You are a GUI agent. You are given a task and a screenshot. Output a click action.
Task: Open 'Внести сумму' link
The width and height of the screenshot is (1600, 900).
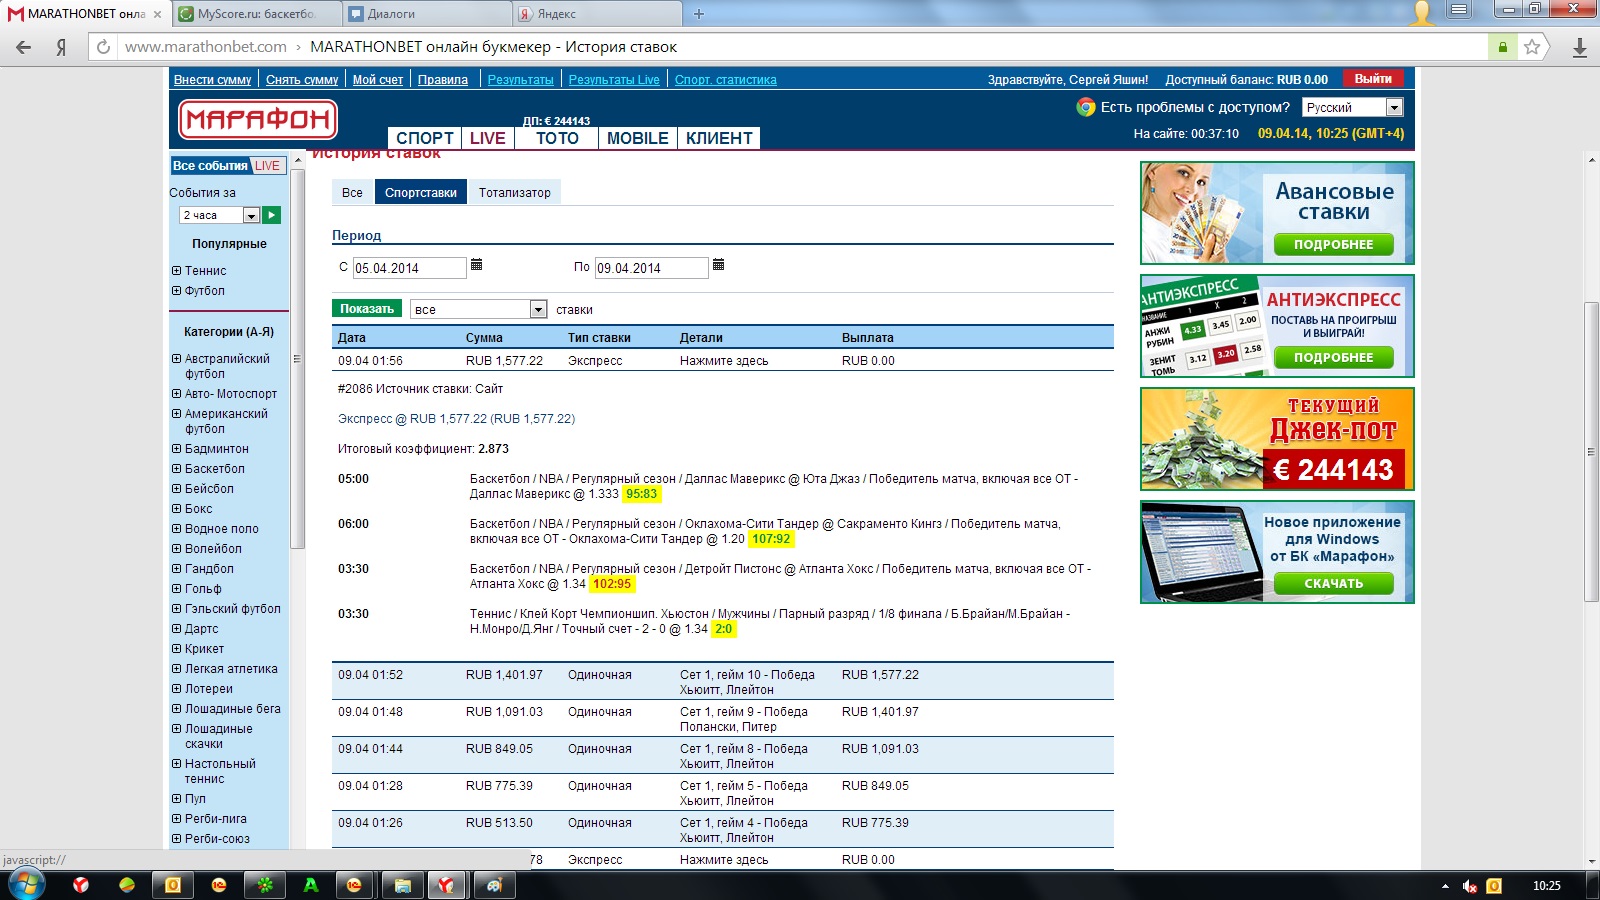click(x=212, y=80)
